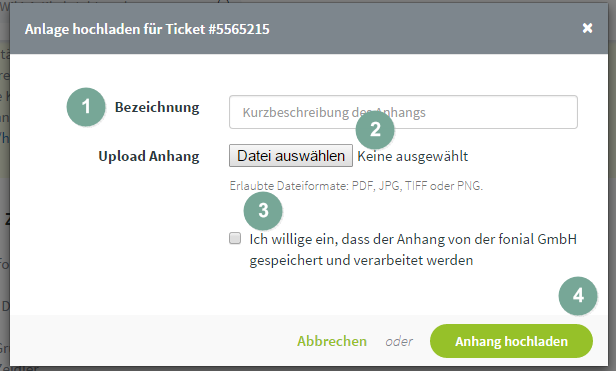This screenshot has width=616, height=371.
Task: Close the upload dialog with the X icon
Action: 587,28
